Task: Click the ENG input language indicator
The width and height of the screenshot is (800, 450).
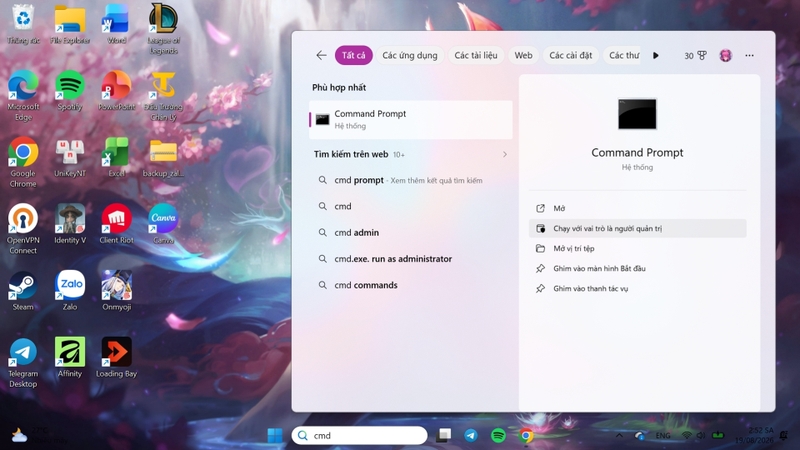Action: pyautogui.click(x=663, y=435)
